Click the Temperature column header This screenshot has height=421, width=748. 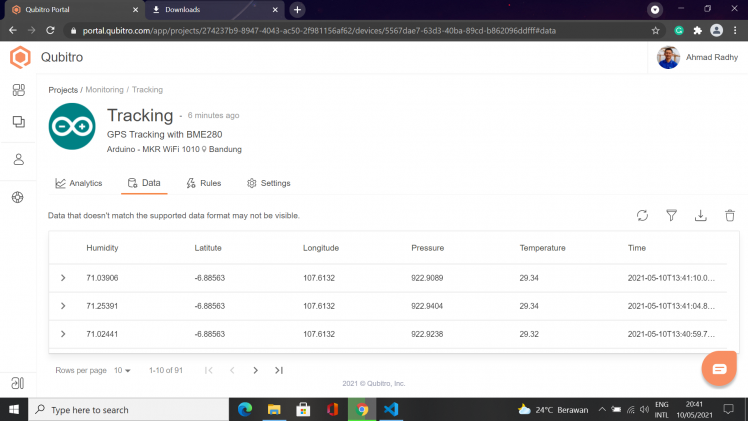coord(542,248)
